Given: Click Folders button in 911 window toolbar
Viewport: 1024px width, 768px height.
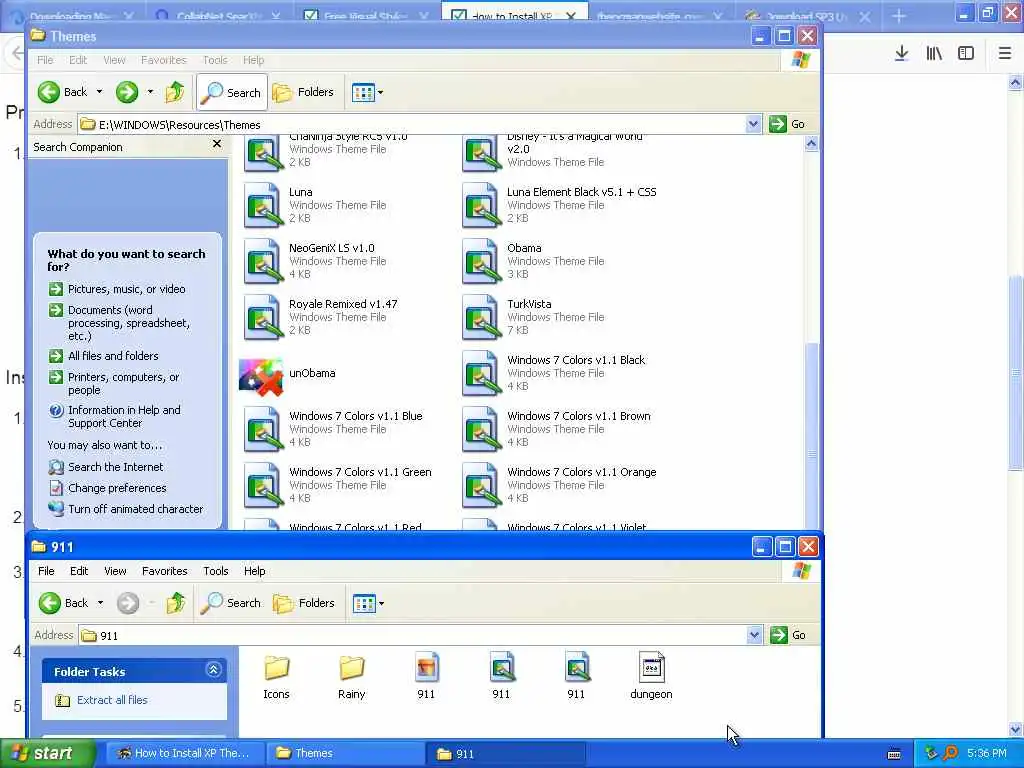Looking at the screenshot, I should tap(304, 603).
